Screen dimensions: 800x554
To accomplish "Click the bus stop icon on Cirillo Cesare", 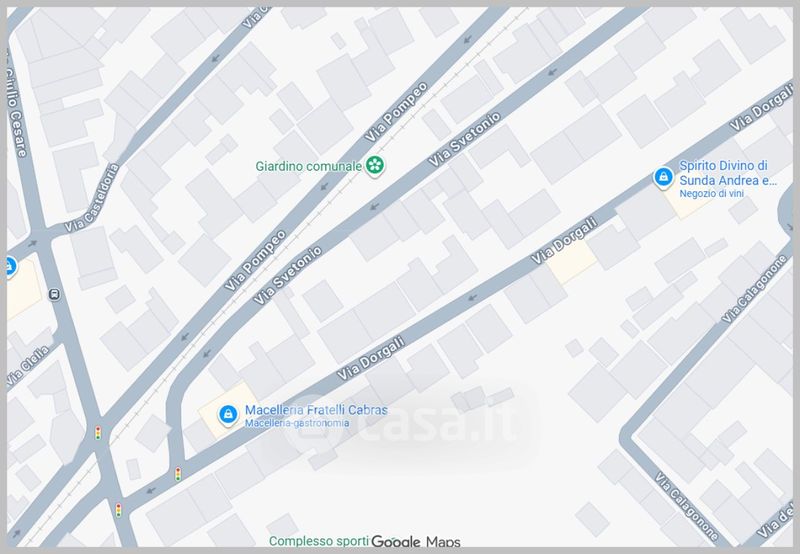I will [x=54, y=294].
